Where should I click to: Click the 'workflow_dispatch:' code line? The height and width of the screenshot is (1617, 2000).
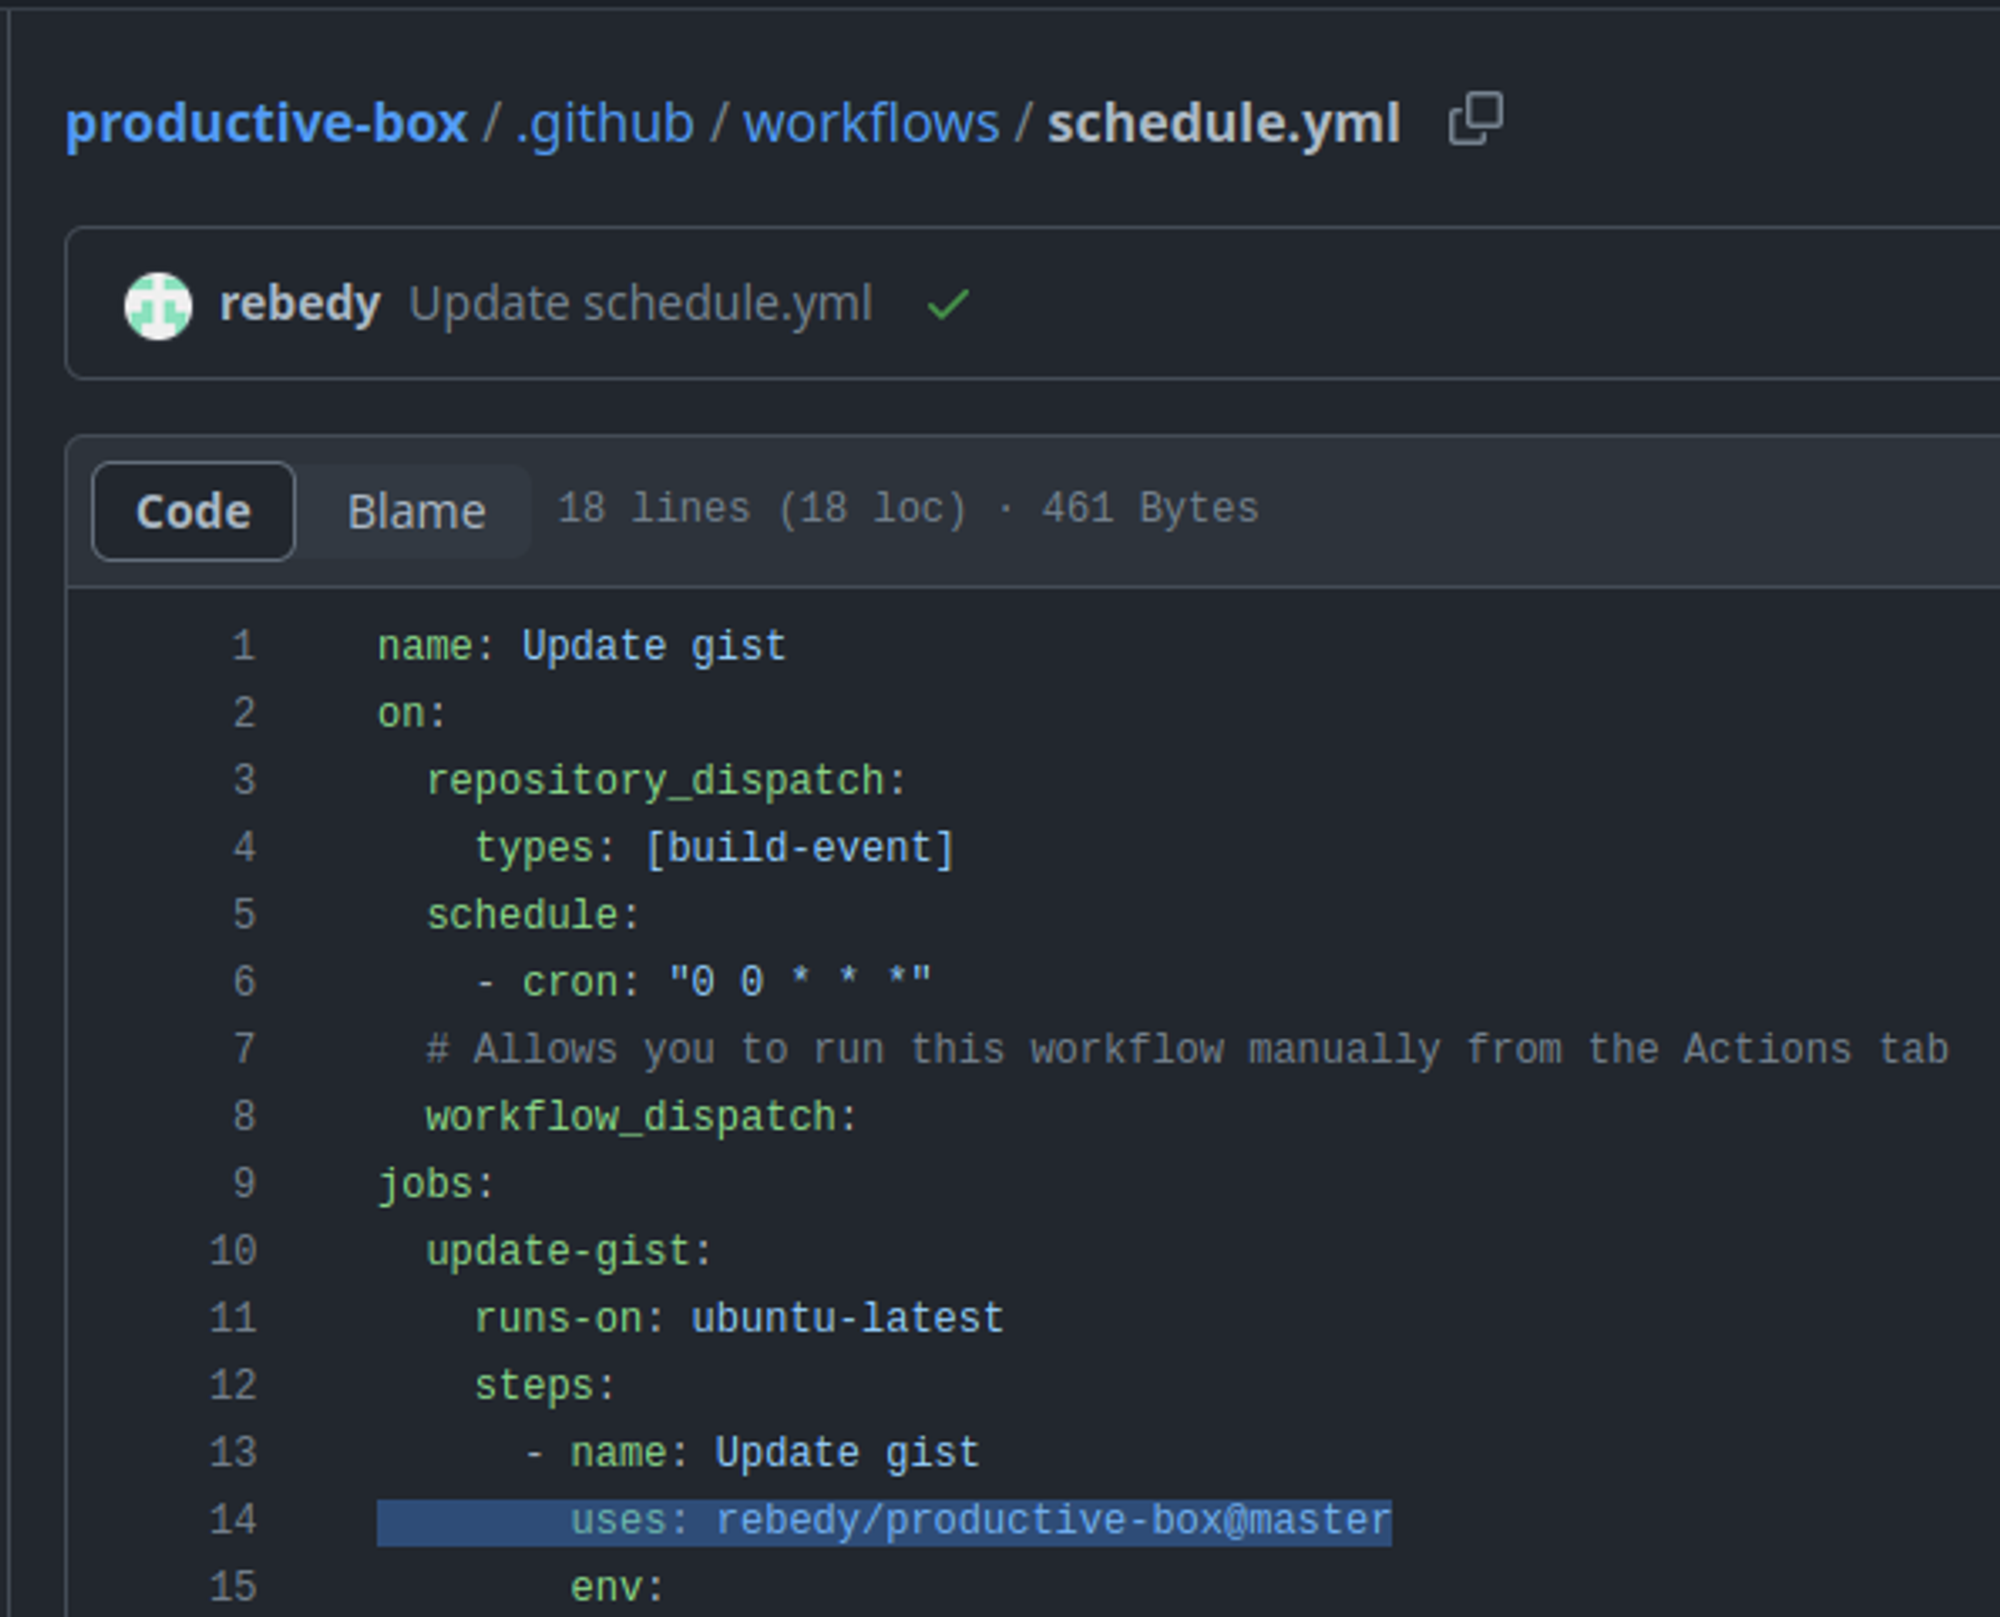click(x=641, y=1117)
